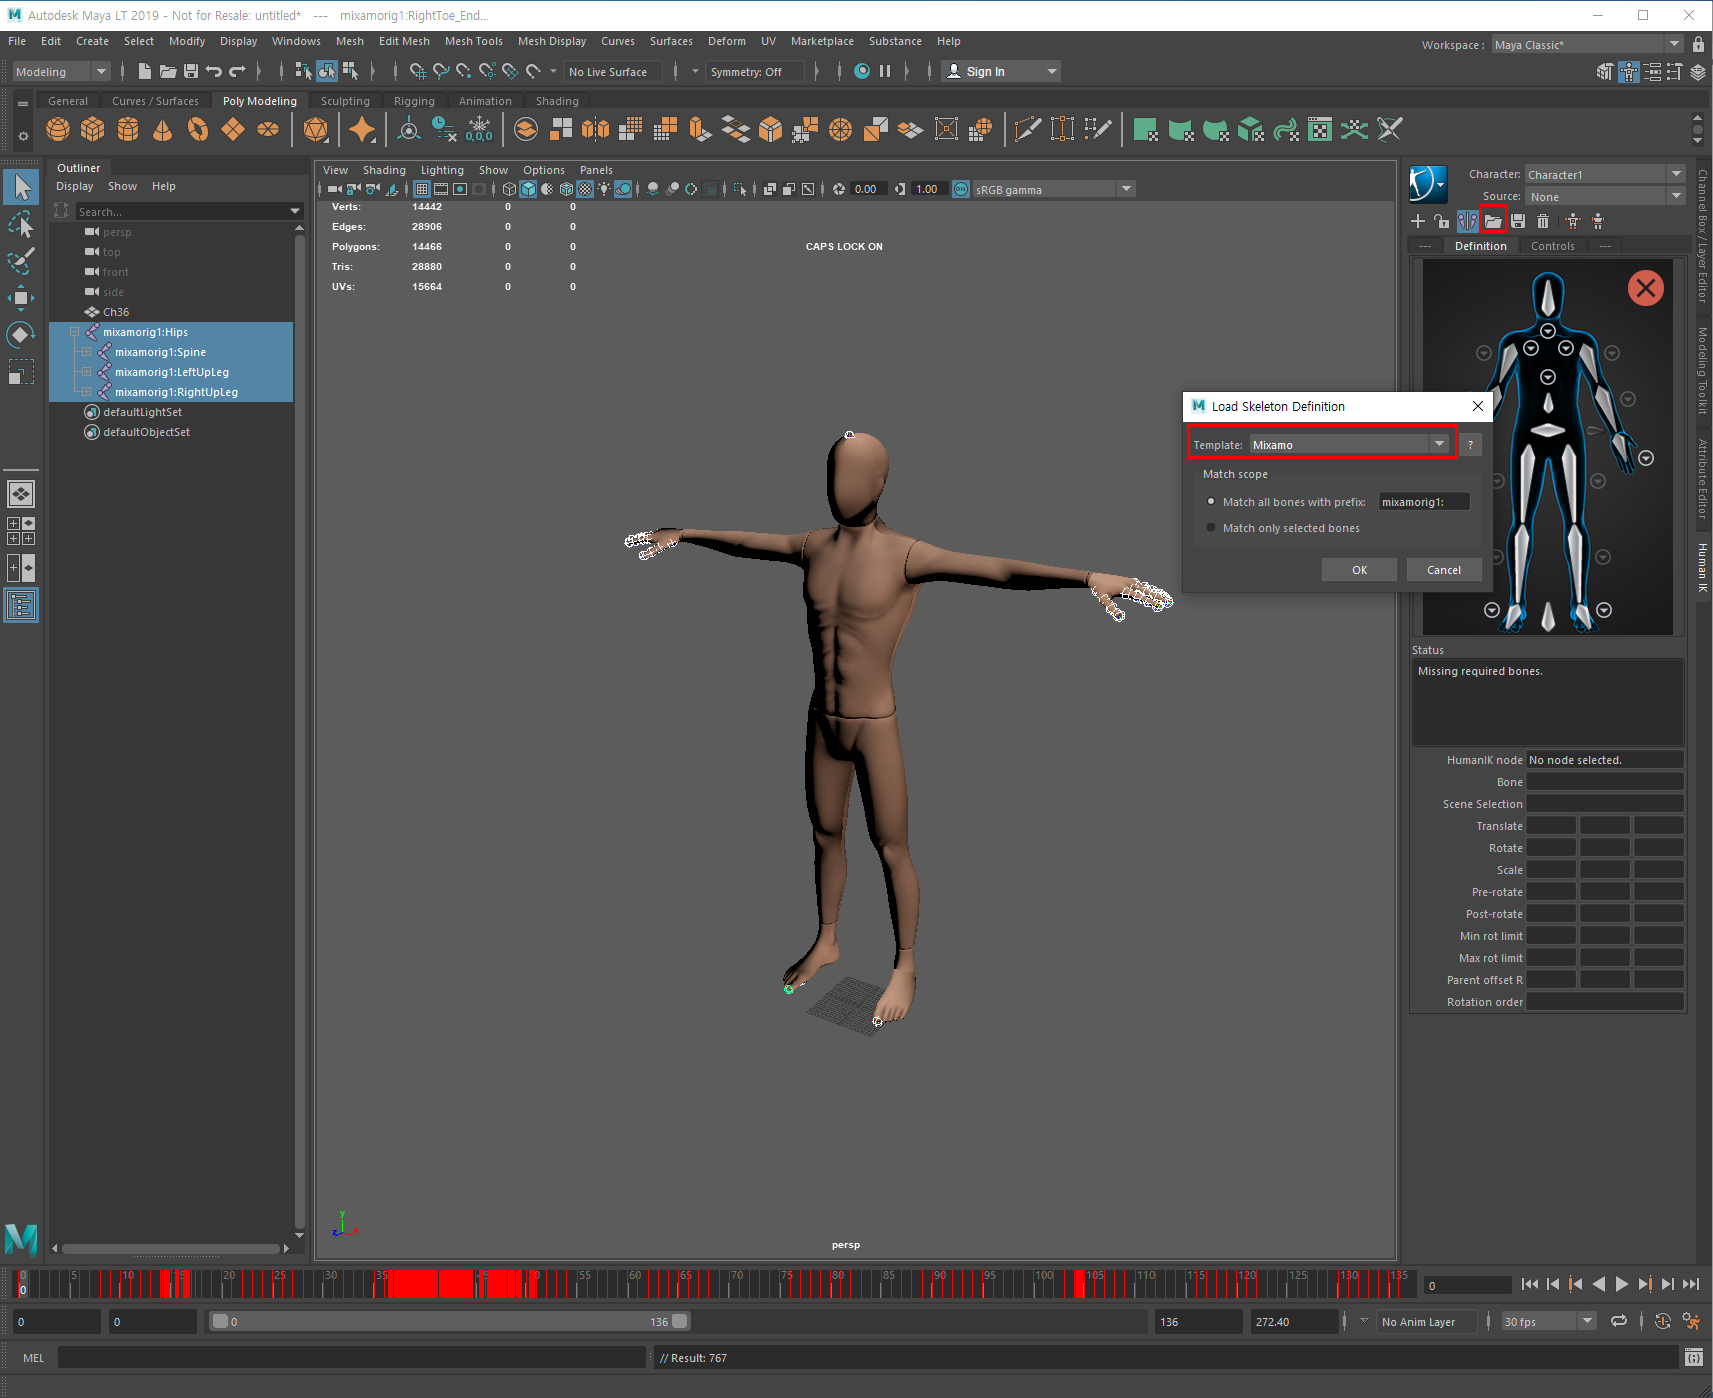Click the HumanIK delete trash icon
The width and height of the screenshot is (1713, 1398).
[x=1543, y=221]
